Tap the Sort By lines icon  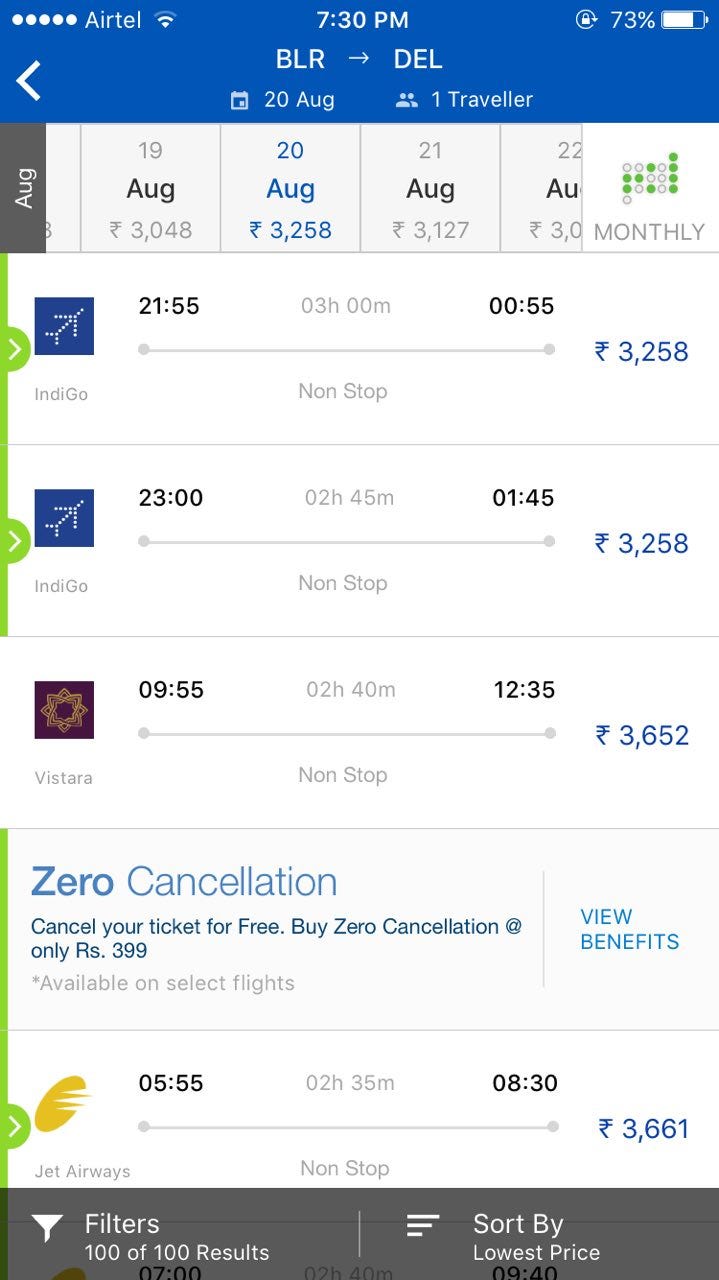pyautogui.click(x=423, y=1225)
